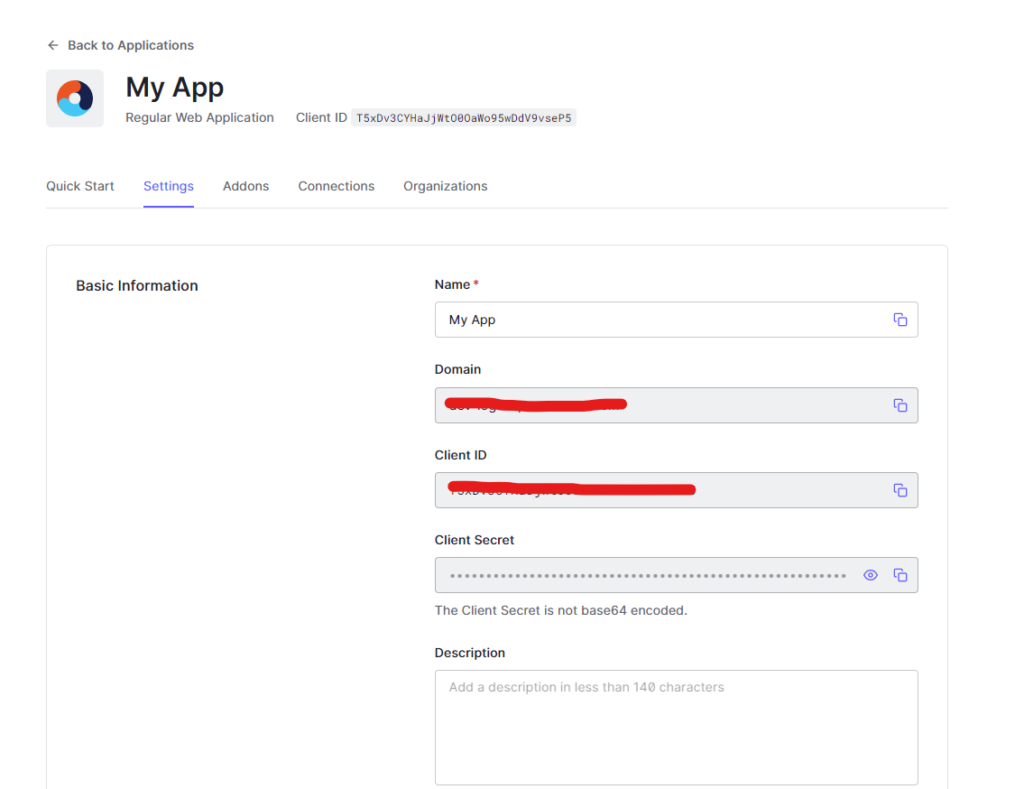The width and height of the screenshot is (1024, 789).
Task: Switch to the Quick Start tab
Action: pos(80,186)
